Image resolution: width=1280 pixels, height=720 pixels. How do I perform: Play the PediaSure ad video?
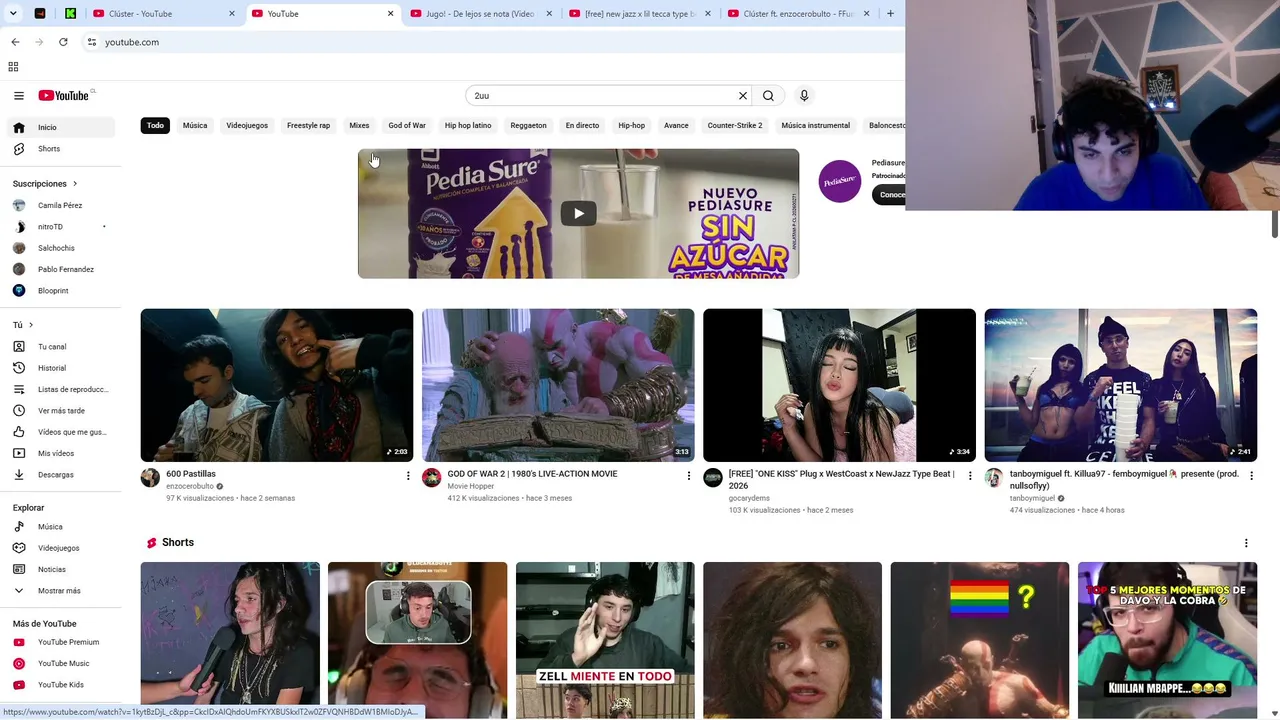578,213
